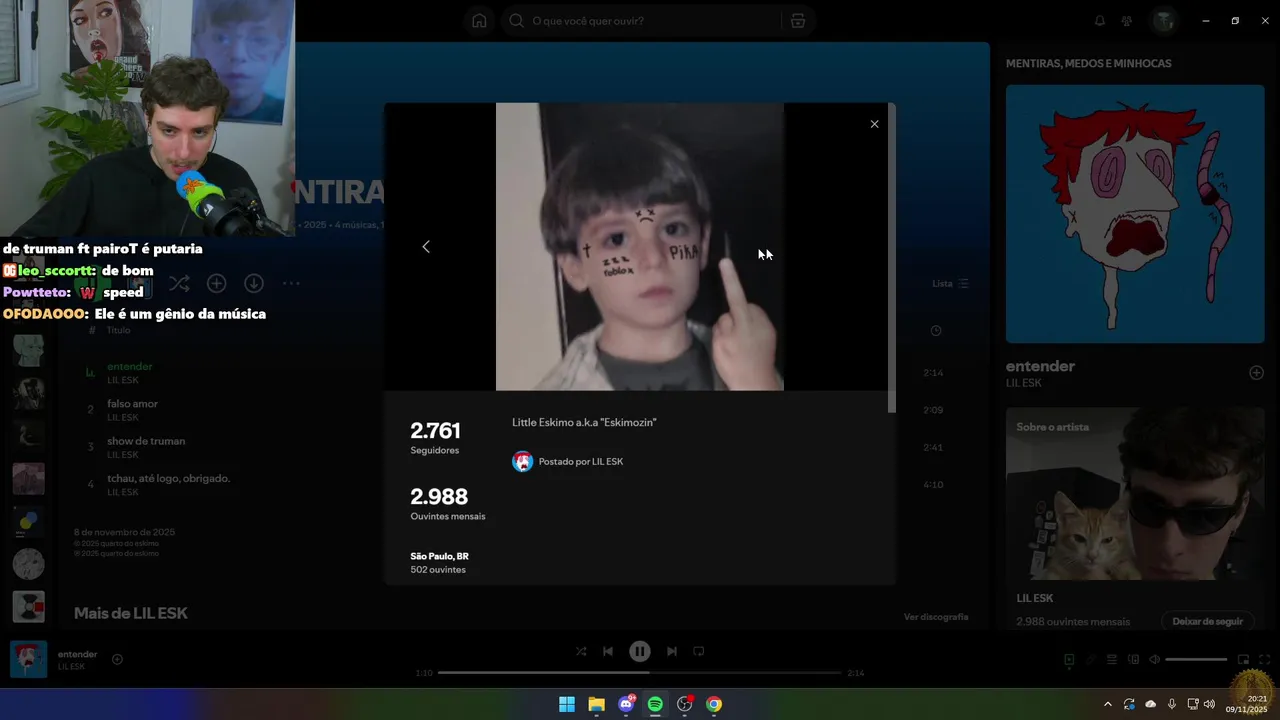Toggle shuffle in player bar

581,651
